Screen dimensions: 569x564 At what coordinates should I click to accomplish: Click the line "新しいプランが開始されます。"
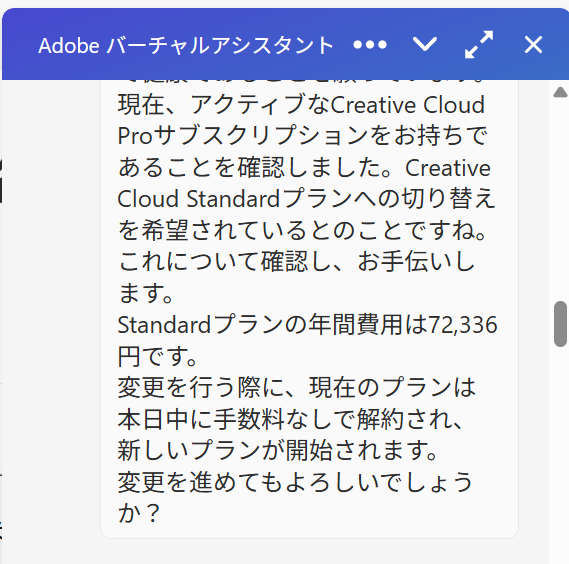(x=278, y=451)
